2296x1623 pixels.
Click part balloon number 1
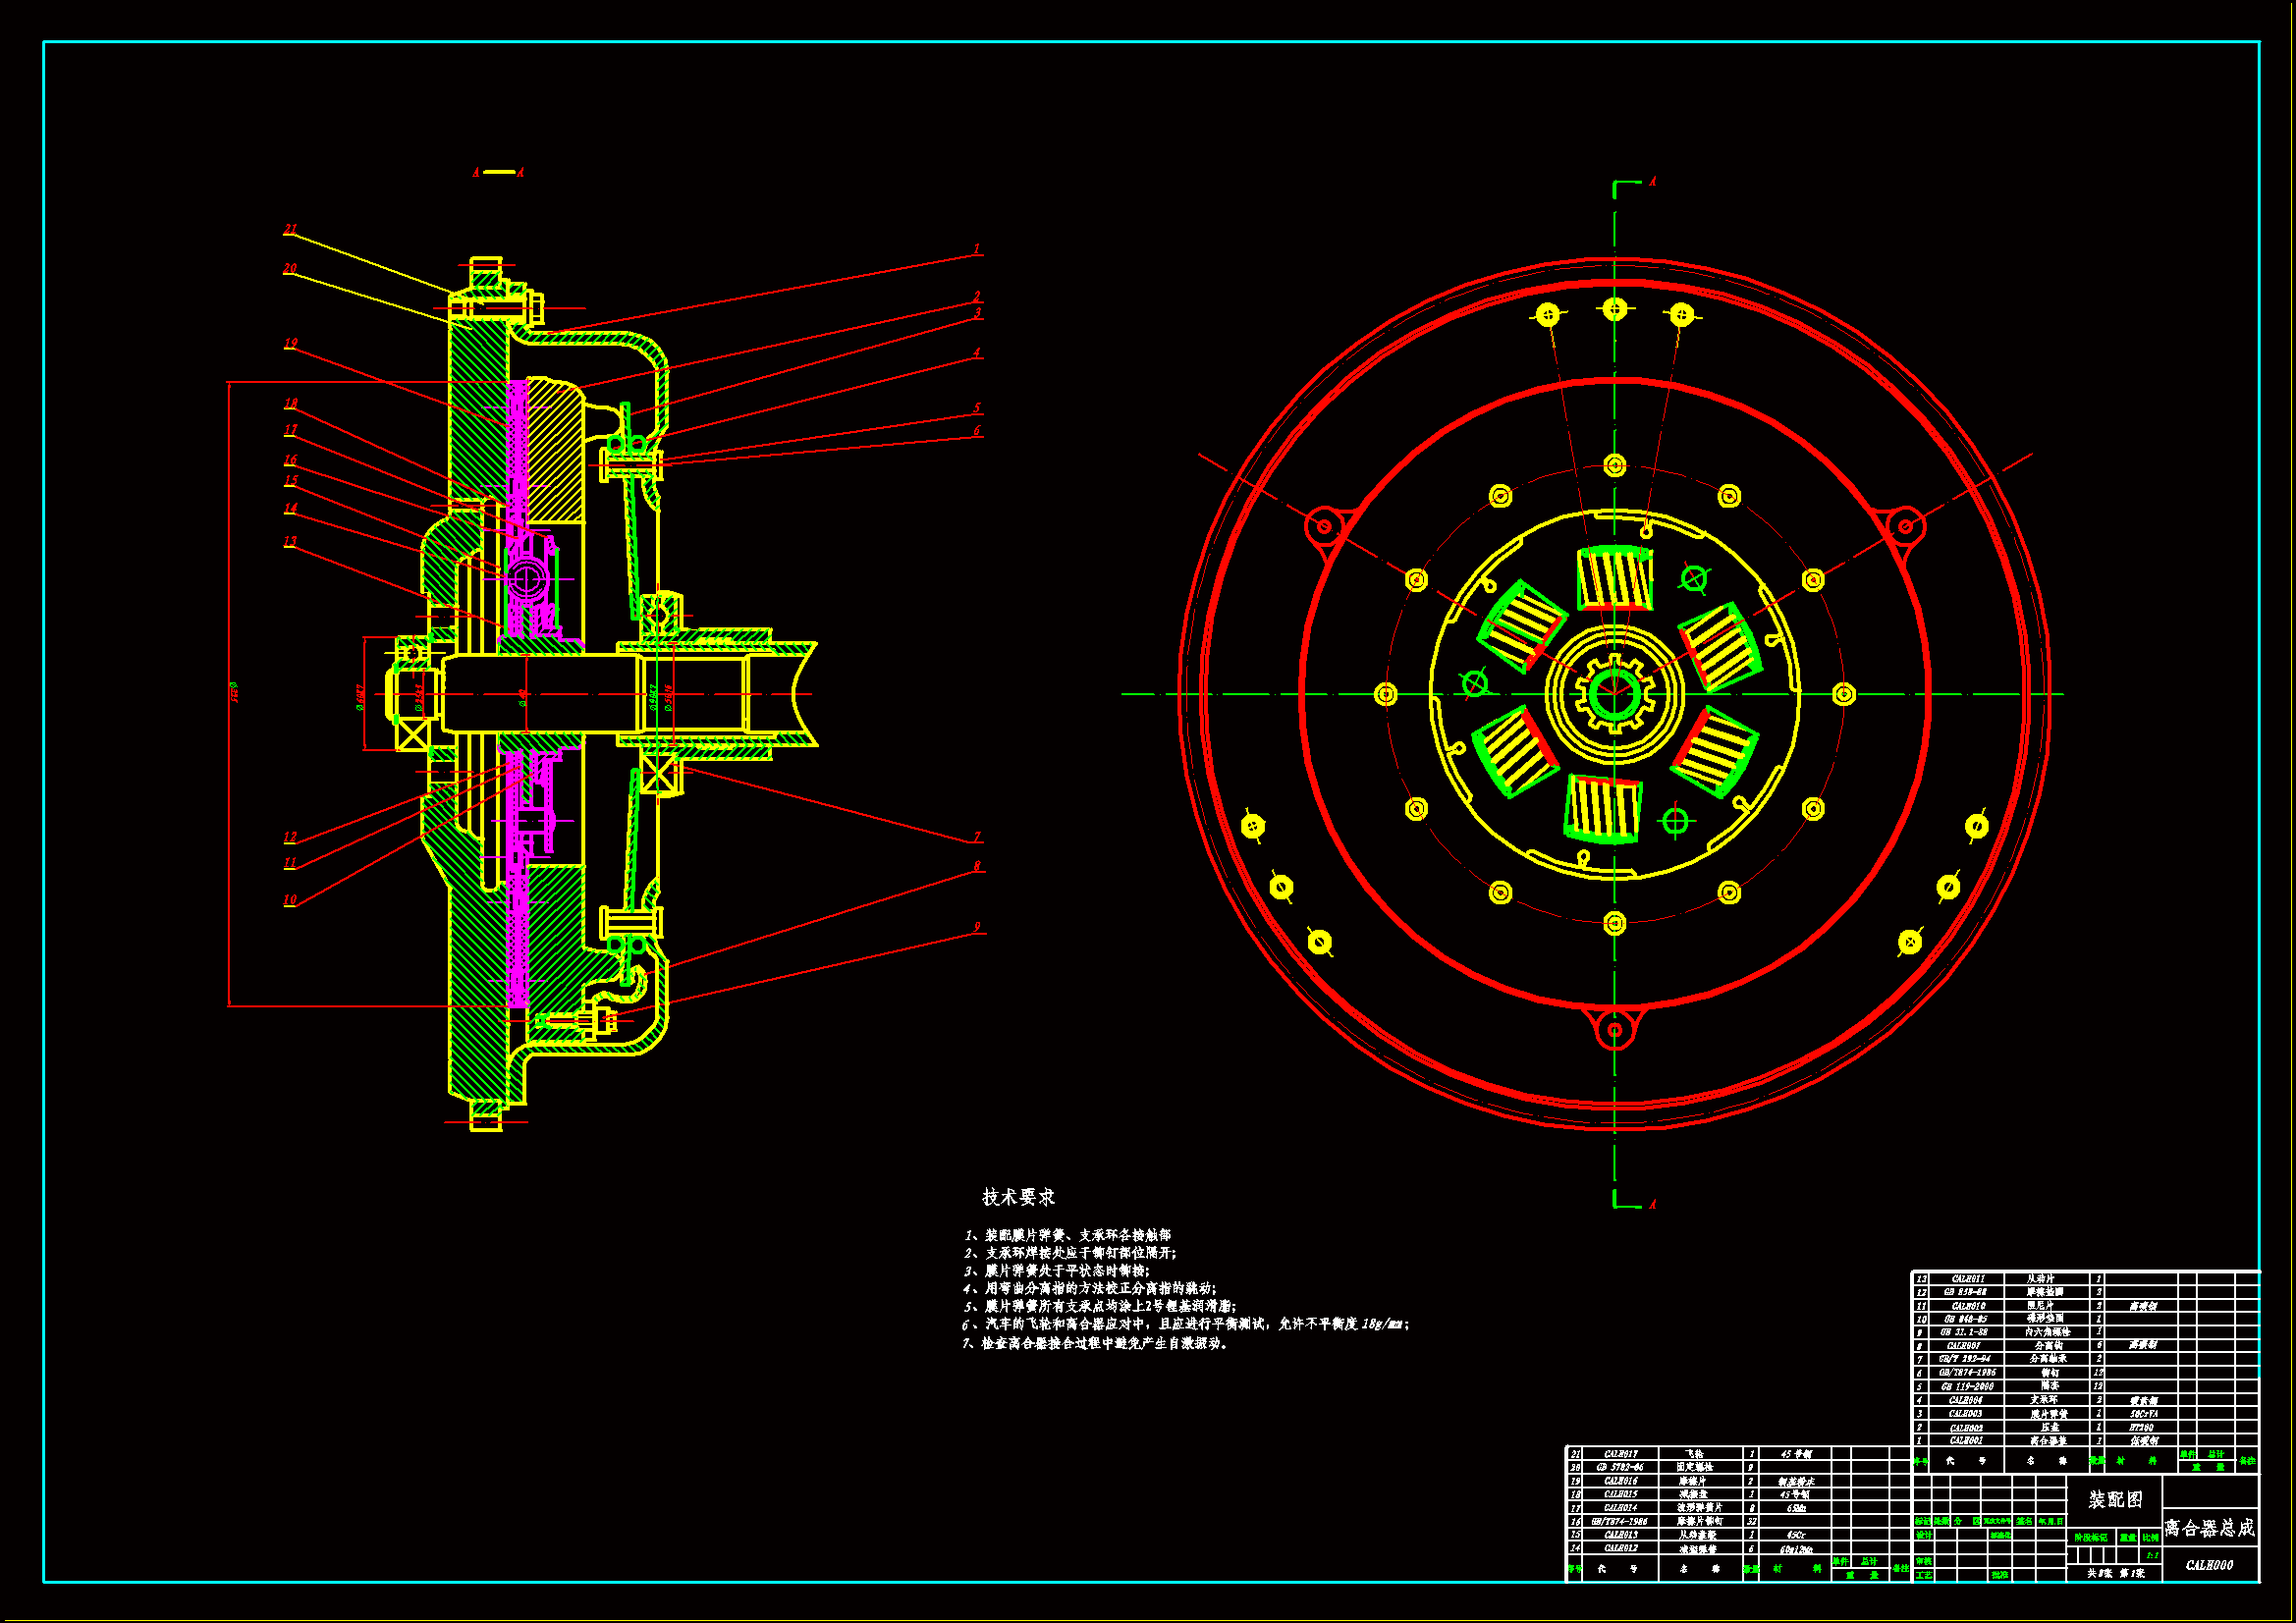coord(977,249)
